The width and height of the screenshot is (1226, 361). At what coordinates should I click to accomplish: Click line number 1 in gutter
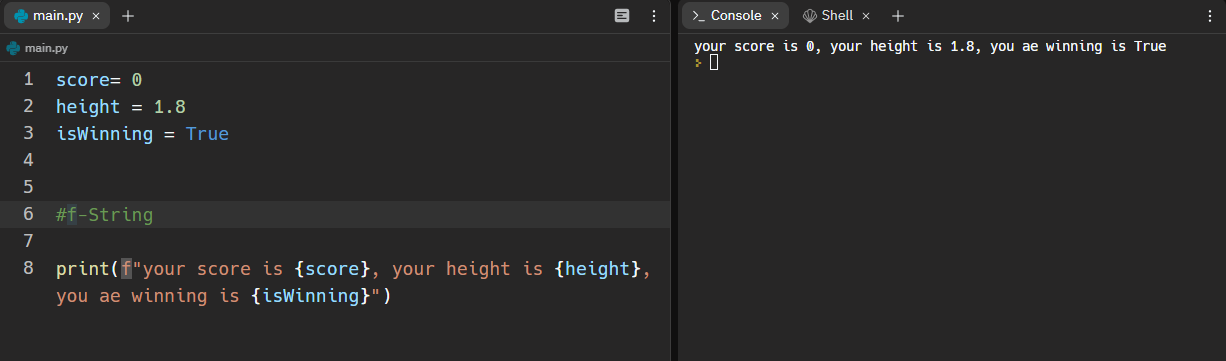(x=28, y=79)
